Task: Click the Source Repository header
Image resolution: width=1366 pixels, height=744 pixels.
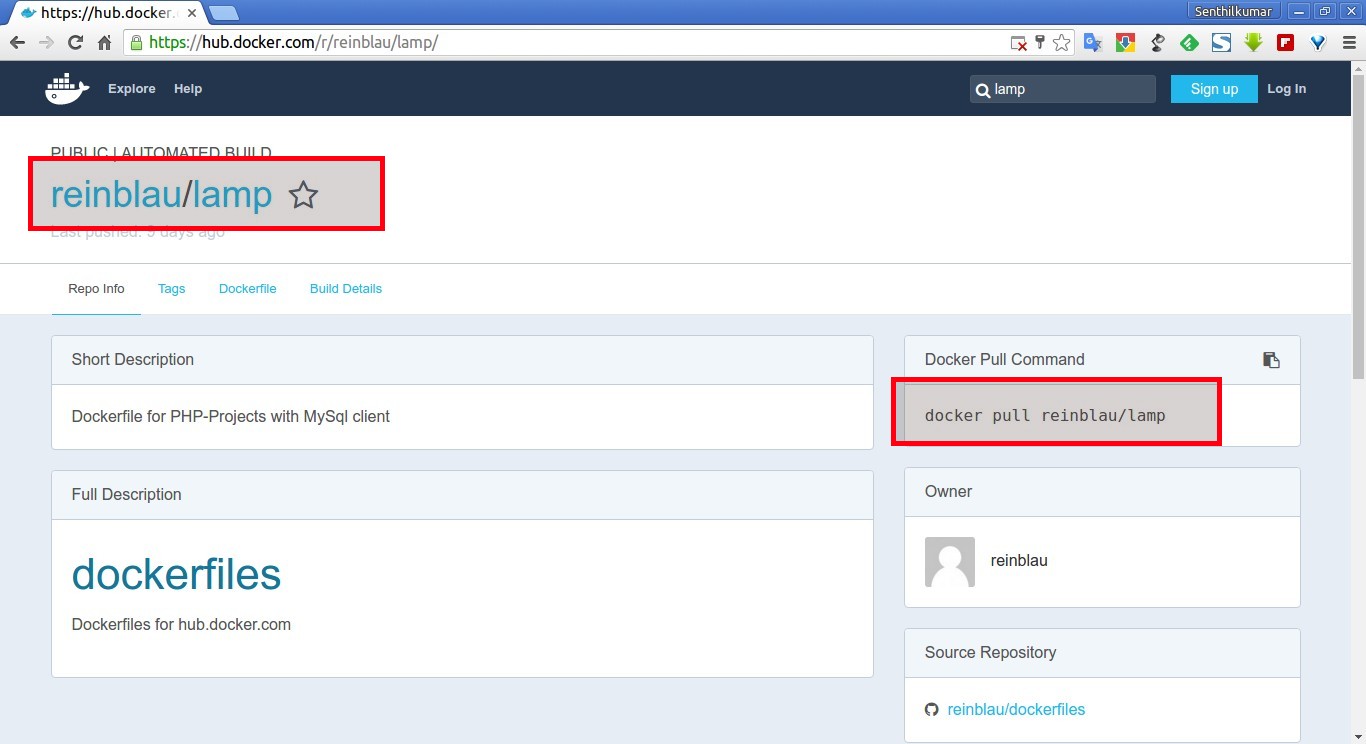Action: tap(1102, 653)
